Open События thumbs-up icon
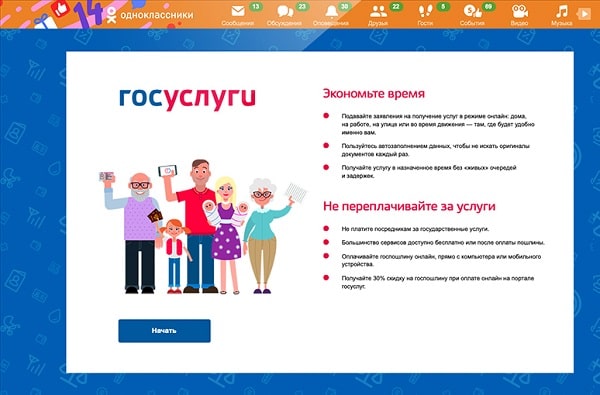The width and height of the screenshot is (600, 395). 473,11
